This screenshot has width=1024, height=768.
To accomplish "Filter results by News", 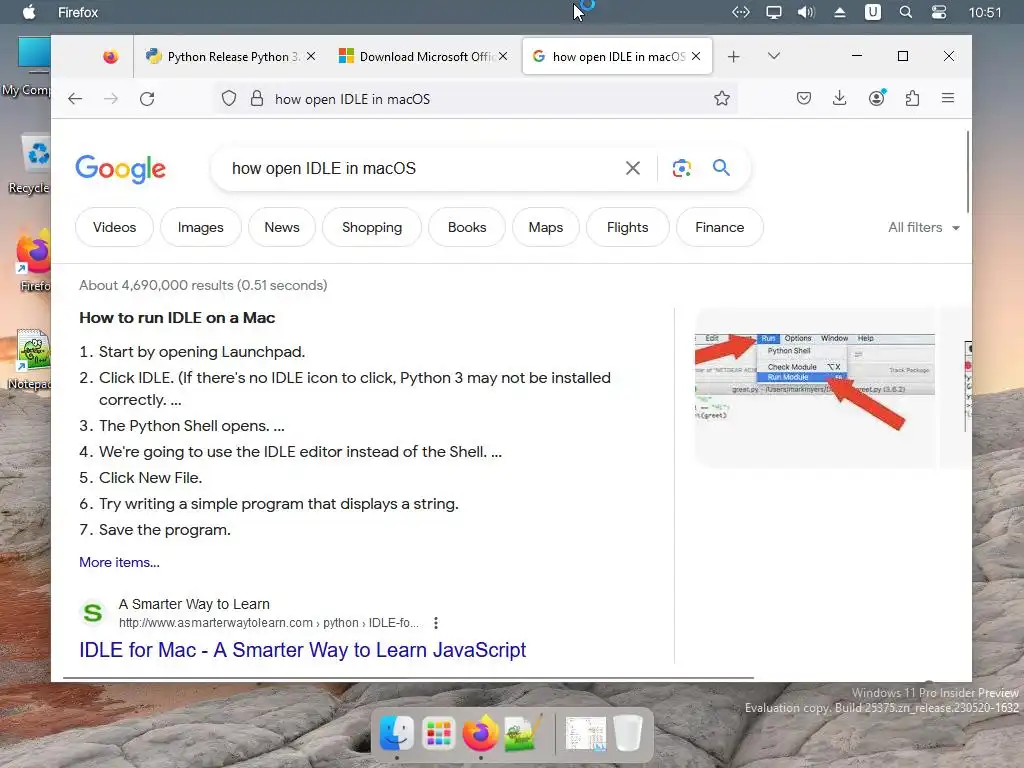I will 281,227.
